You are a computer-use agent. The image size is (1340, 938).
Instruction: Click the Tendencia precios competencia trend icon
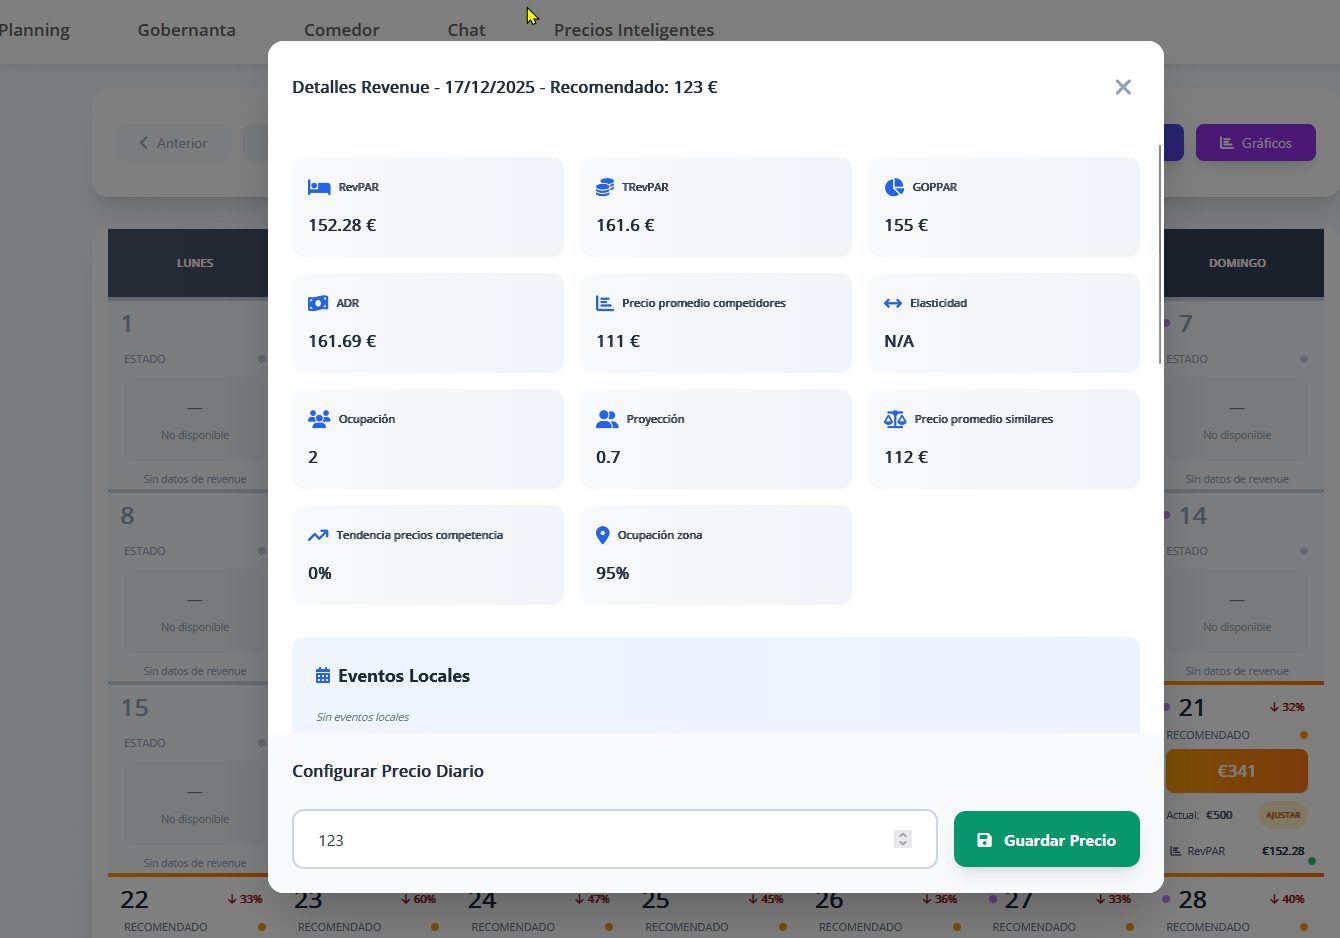318,535
